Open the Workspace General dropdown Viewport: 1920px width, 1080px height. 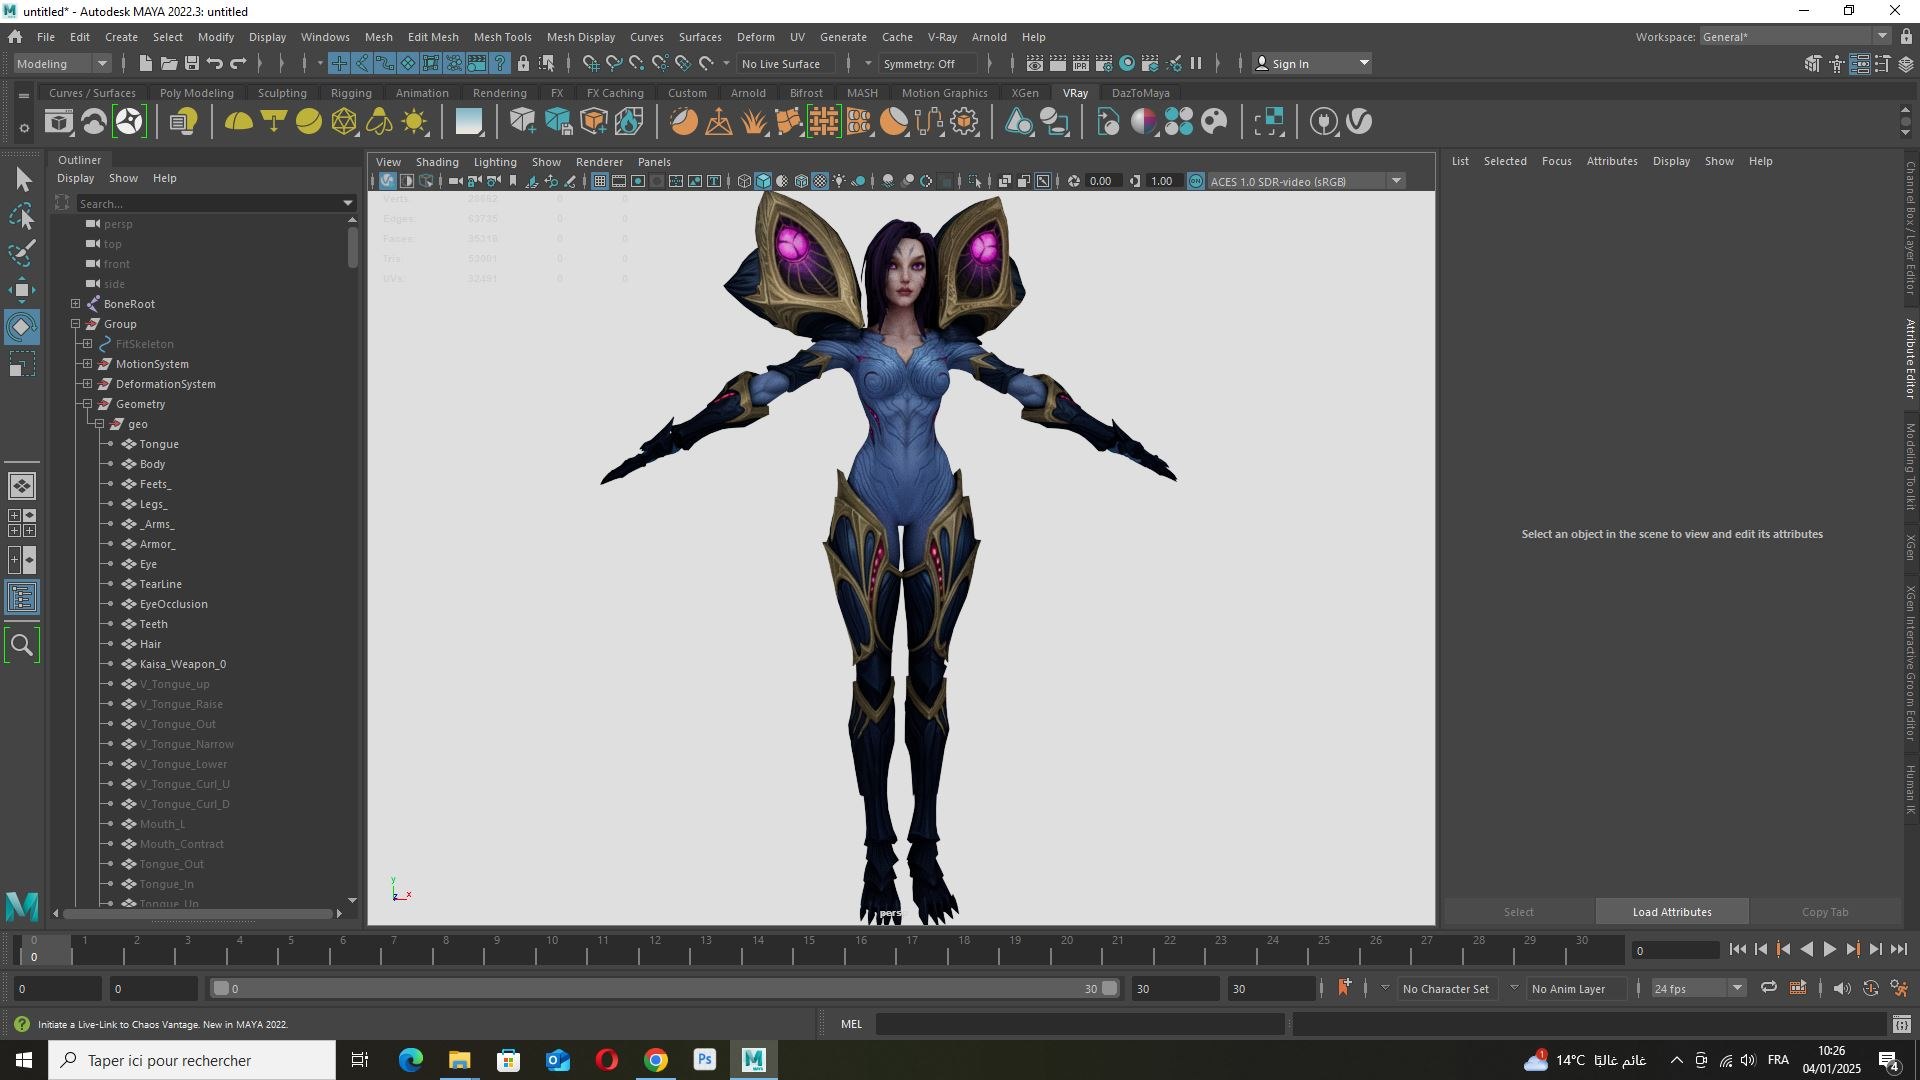pyautogui.click(x=1795, y=37)
